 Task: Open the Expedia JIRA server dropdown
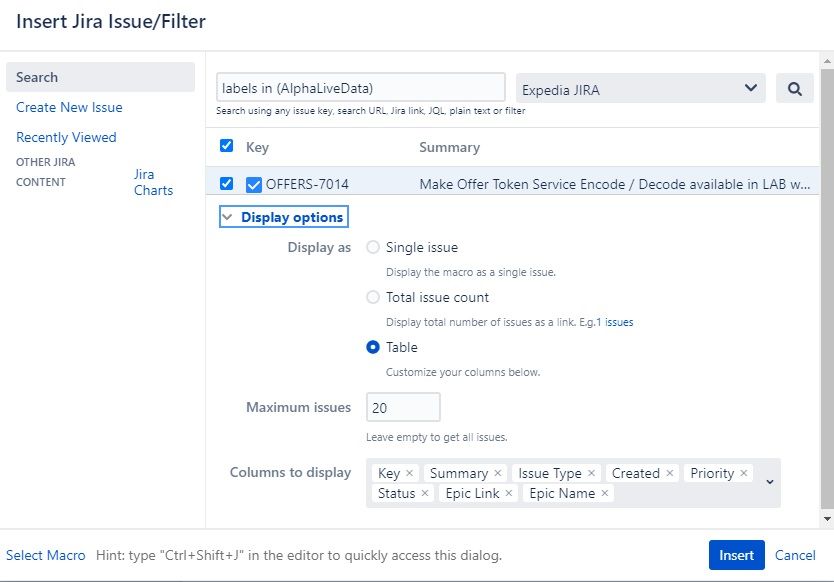641,88
